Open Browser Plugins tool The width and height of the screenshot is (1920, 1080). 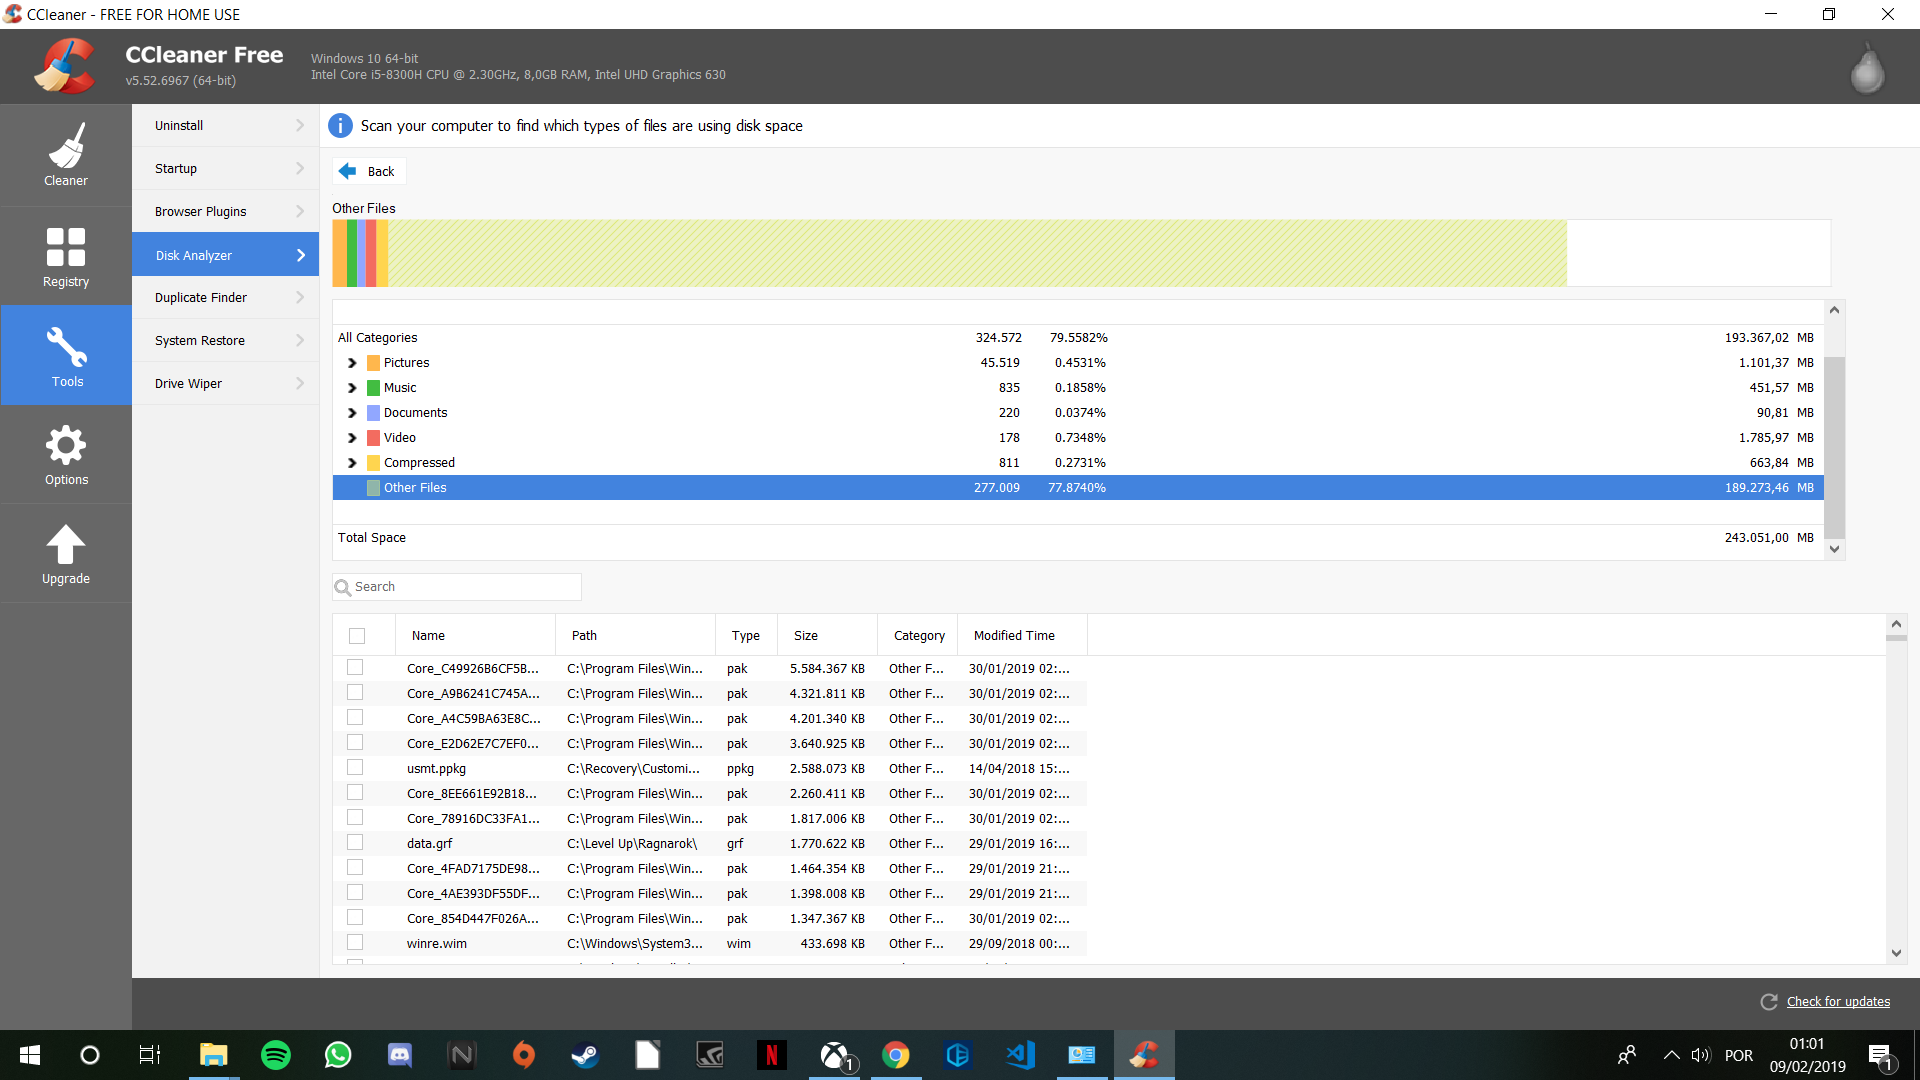coord(225,212)
